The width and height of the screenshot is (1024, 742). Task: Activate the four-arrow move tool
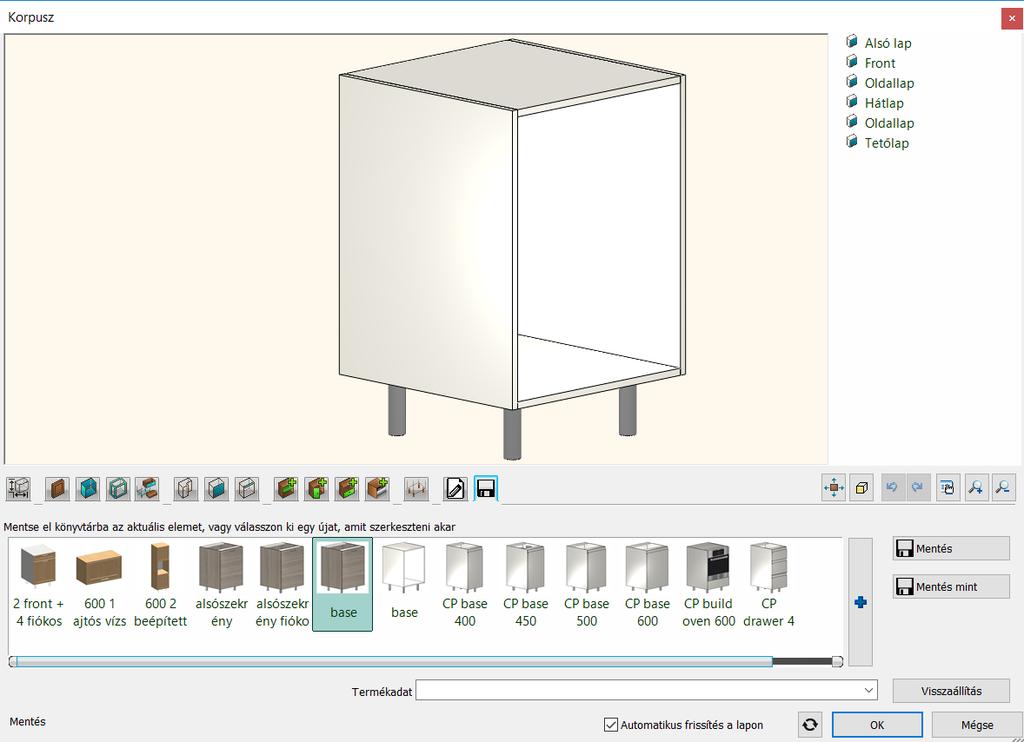point(834,487)
